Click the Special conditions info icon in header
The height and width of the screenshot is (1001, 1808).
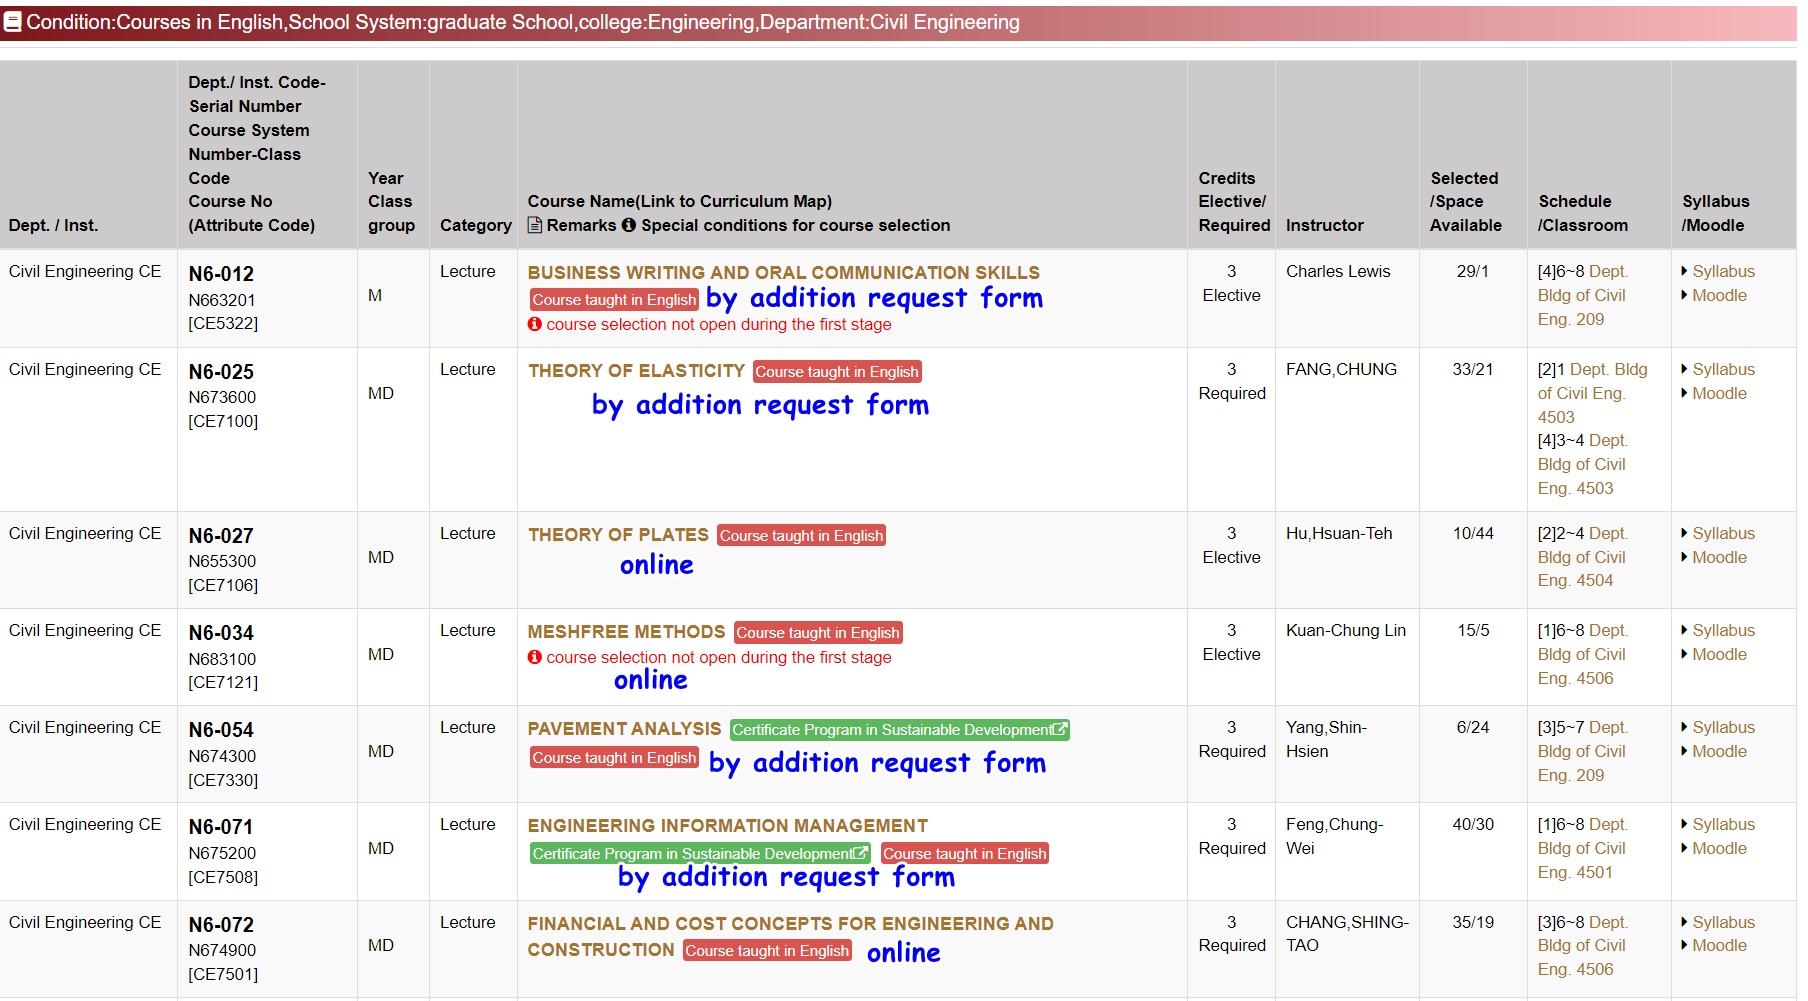[629, 225]
